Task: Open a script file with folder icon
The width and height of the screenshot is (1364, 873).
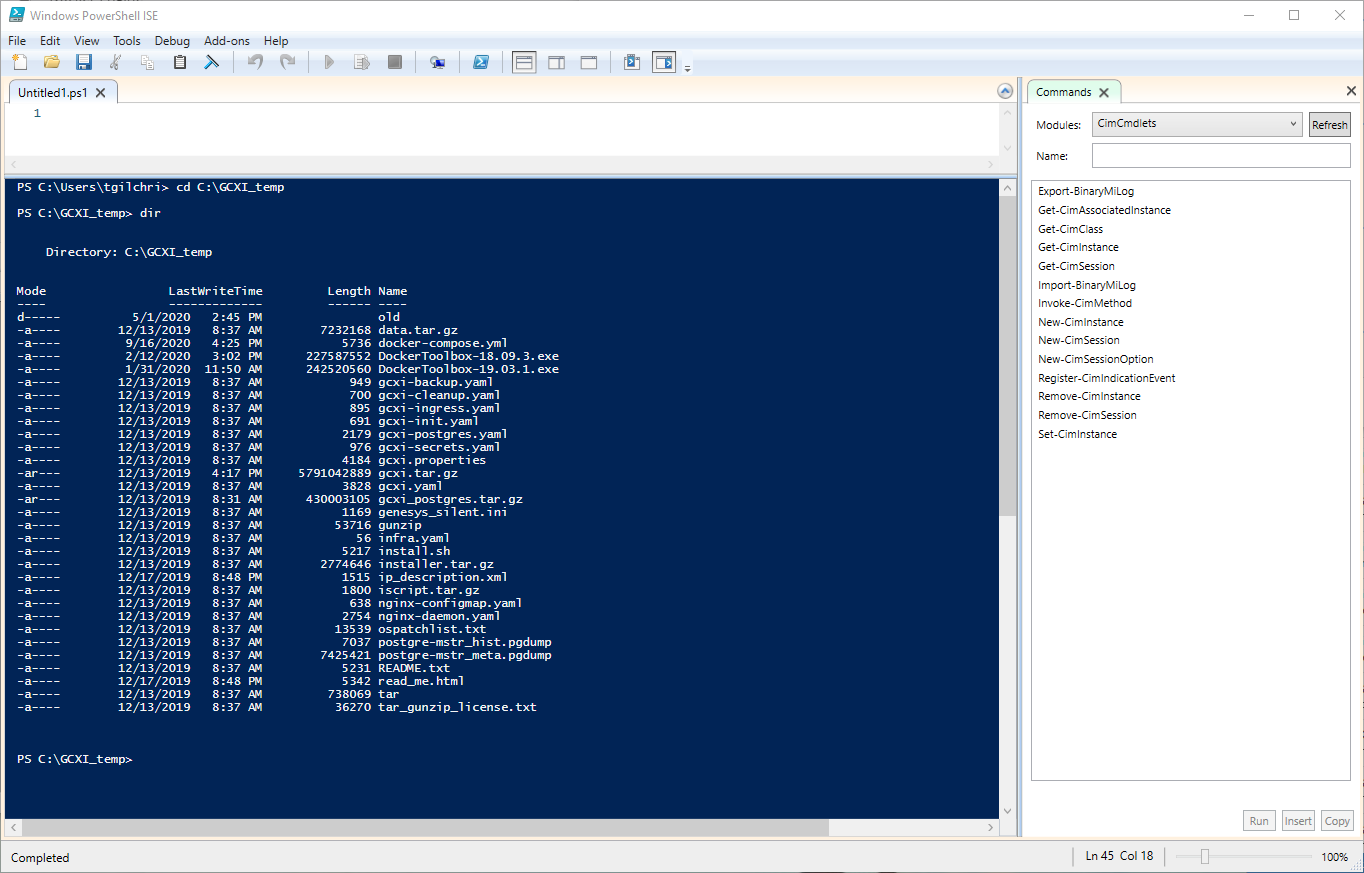Action: [52, 63]
